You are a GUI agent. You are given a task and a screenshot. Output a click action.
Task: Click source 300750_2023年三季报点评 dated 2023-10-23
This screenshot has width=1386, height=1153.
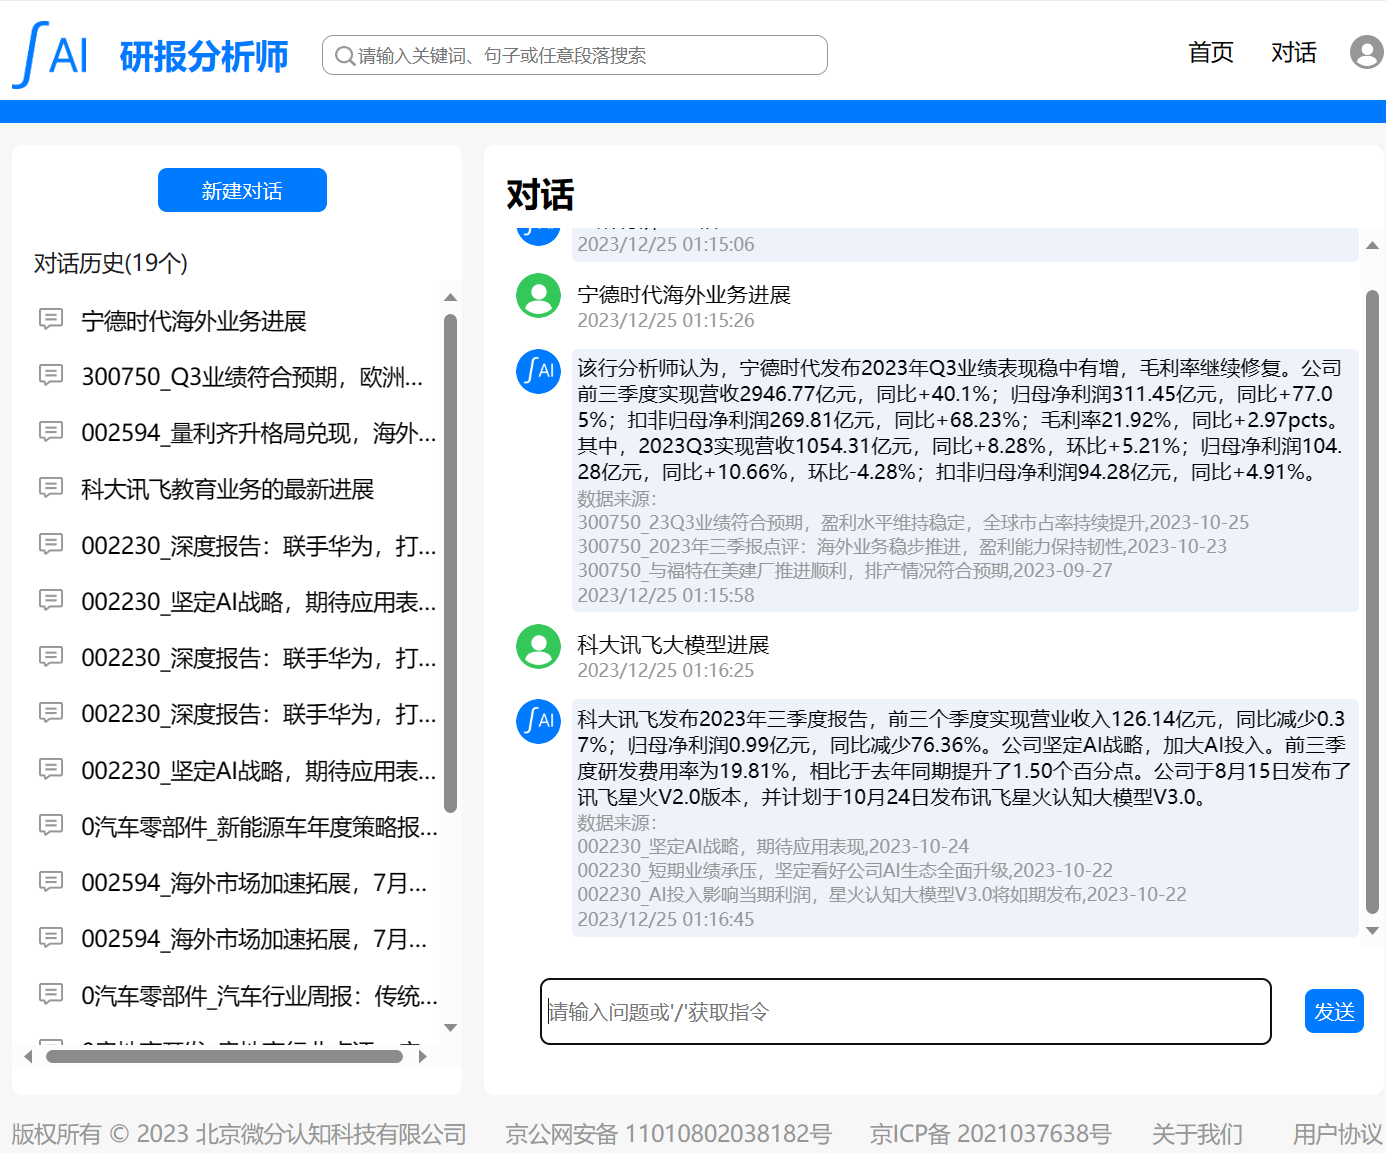pyautogui.click(x=902, y=546)
